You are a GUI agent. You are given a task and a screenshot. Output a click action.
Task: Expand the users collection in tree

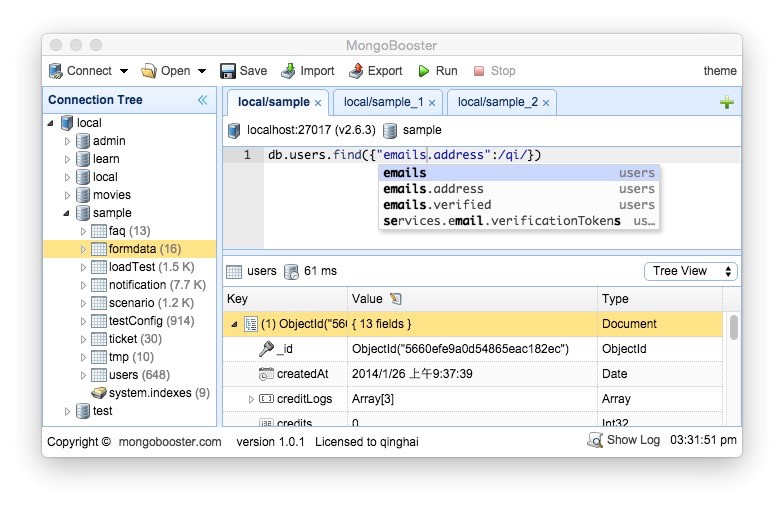[x=83, y=375]
